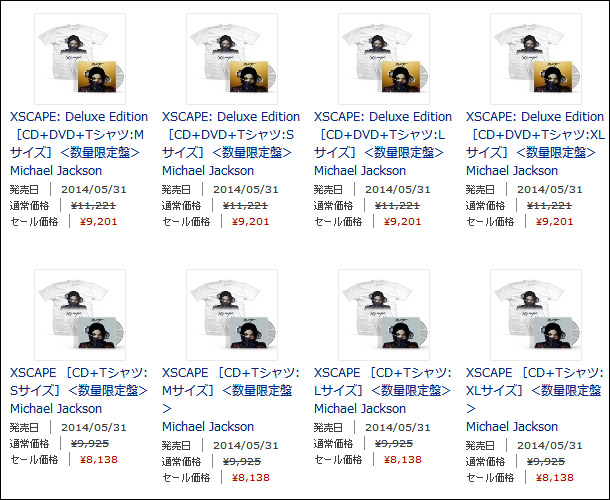The height and width of the screenshot is (500, 610).
Task: Open XSCAPE CD+Tシャツ:XLサイズ title link
Action: point(535,390)
